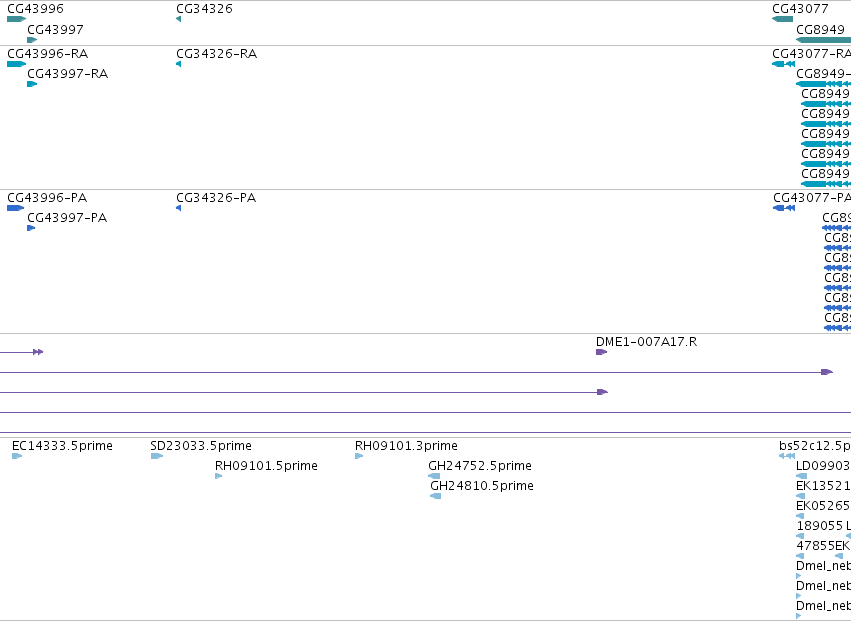Select the CG34326-RA transcript glyph
The width and height of the screenshot is (851, 621).
coord(179,64)
